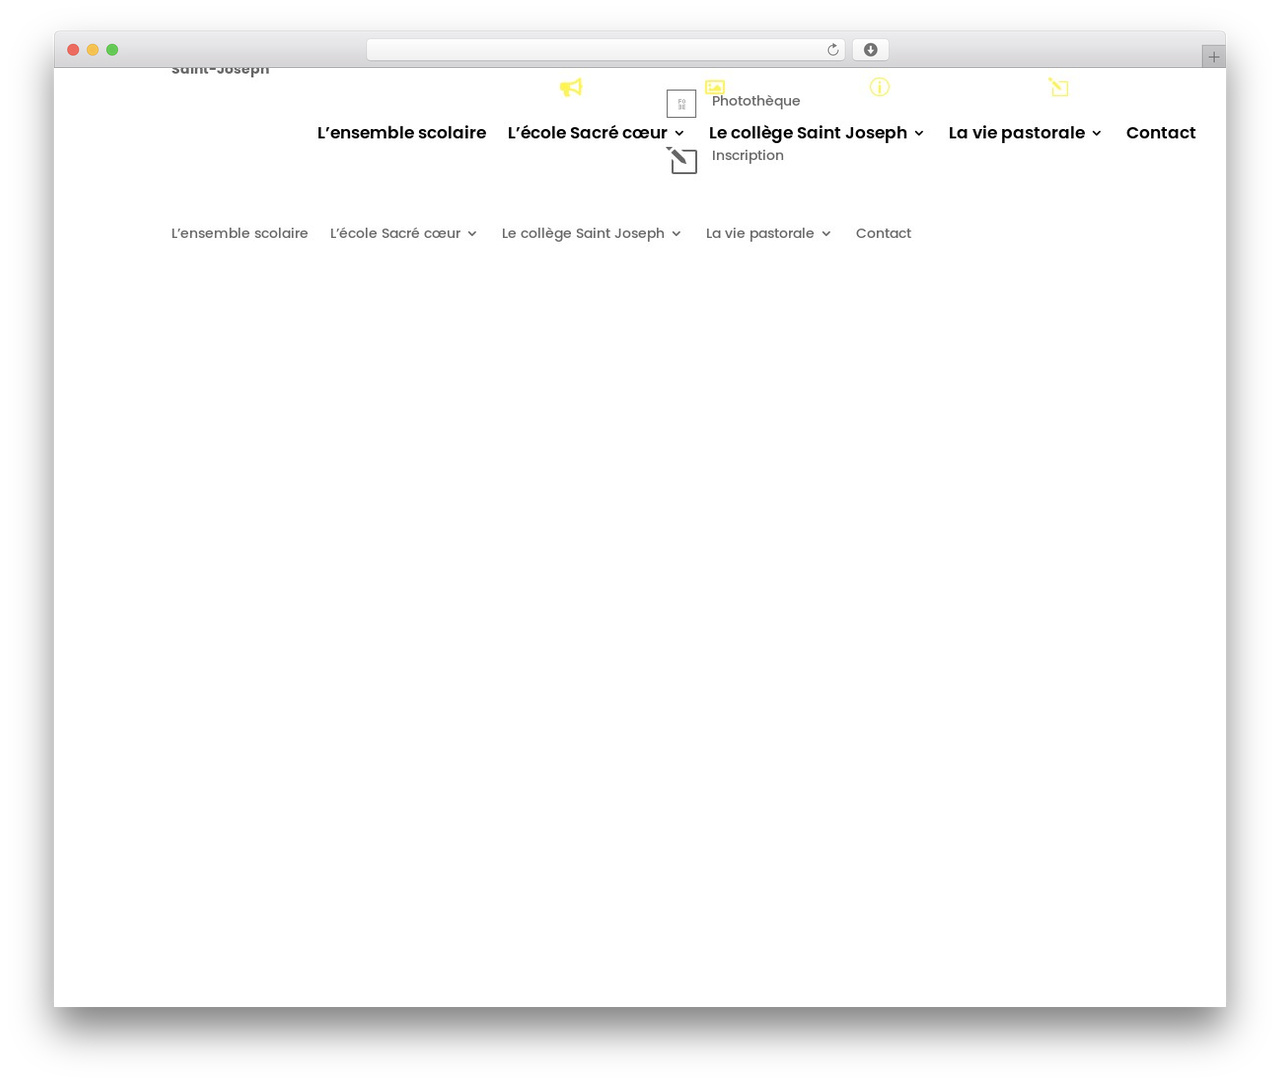The height and width of the screenshot is (1084, 1280).
Task: Open gray L'école Sacré cœur menu
Action: [395, 233]
